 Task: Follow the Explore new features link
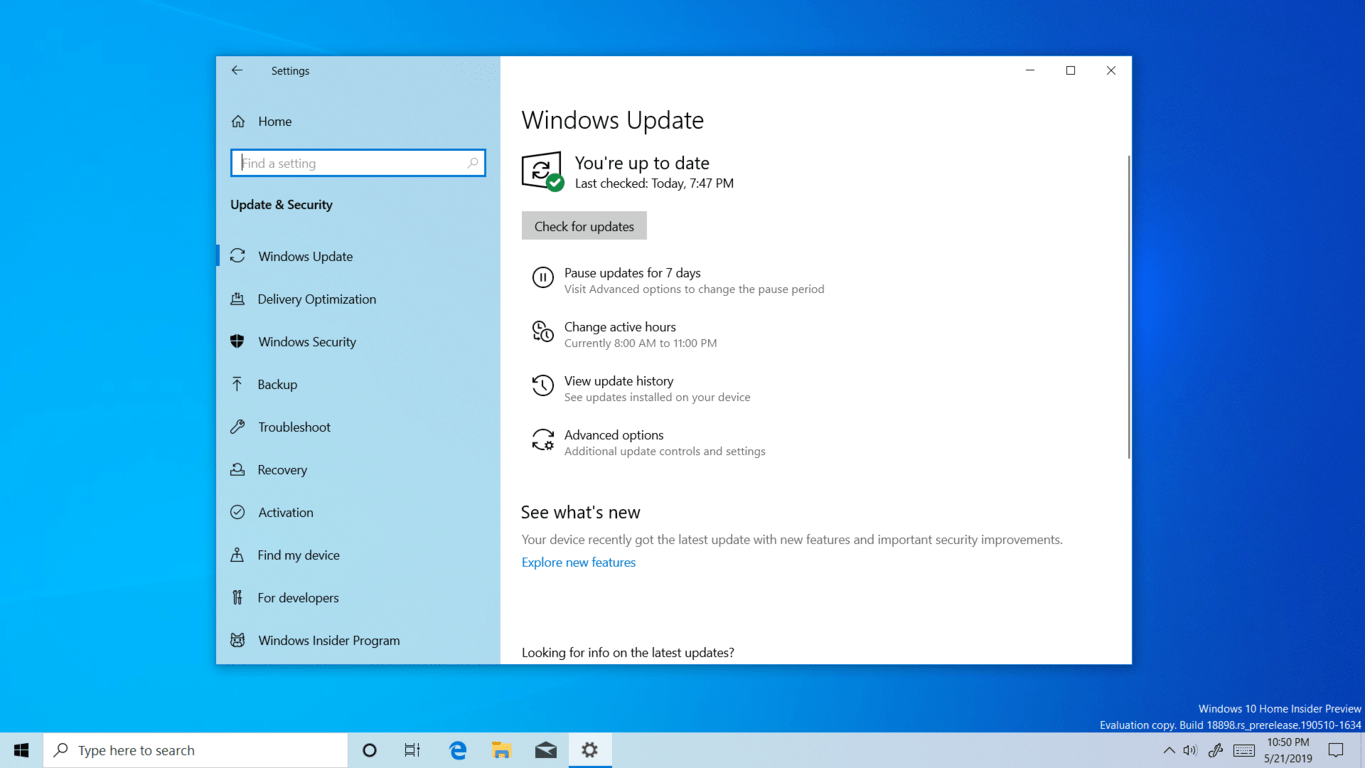pyautogui.click(x=579, y=562)
